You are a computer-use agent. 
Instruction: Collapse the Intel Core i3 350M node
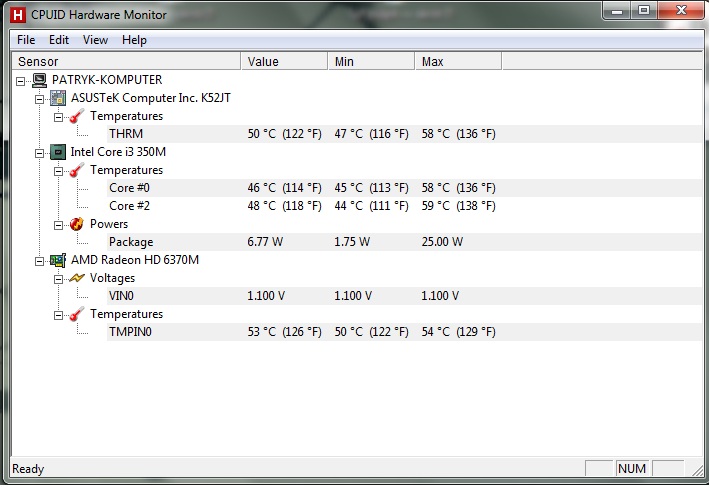(39, 153)
